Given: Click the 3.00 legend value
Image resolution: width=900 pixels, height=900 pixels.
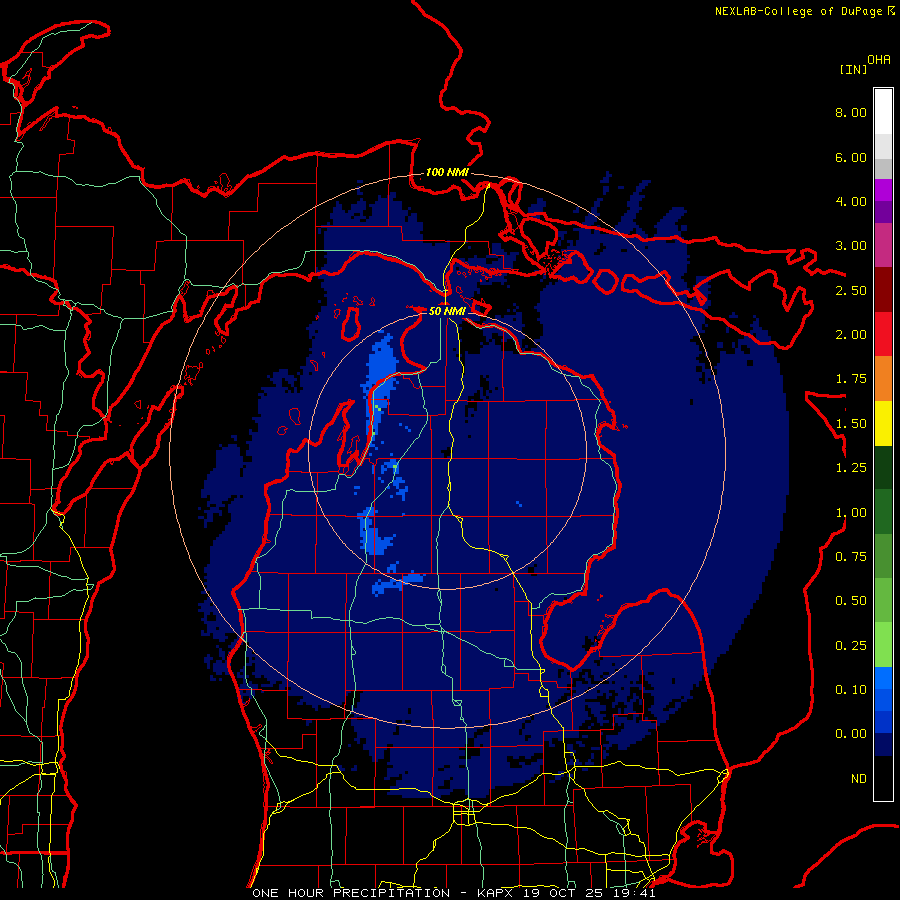Looking at the screenshot, I should pyautogui.click(x=851, y=246).
